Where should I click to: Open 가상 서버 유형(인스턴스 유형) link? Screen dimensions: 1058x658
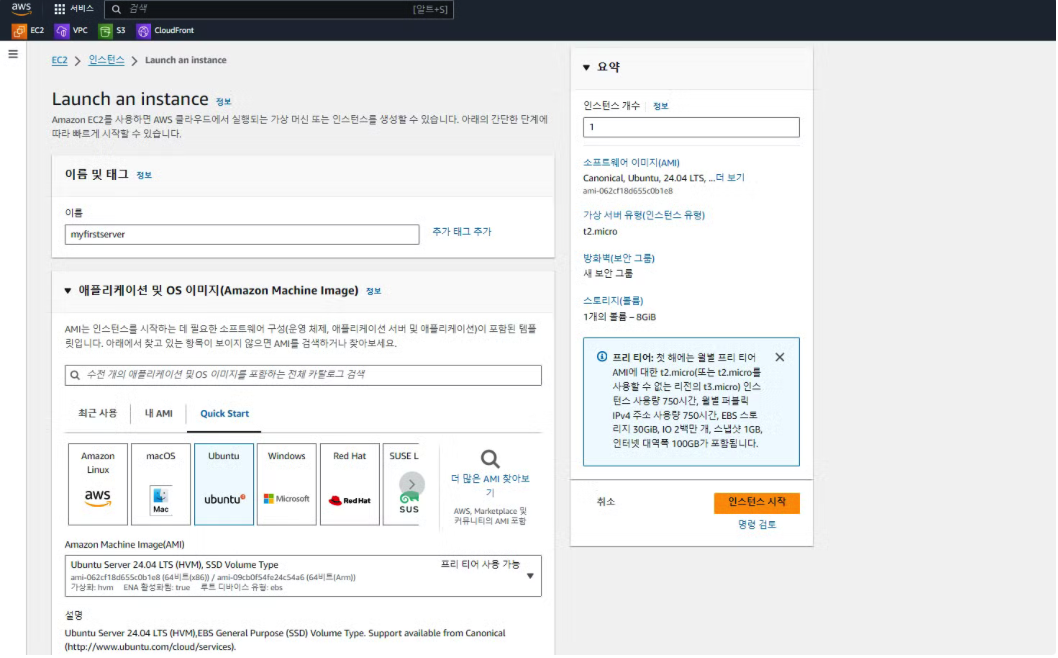point(644,215)
